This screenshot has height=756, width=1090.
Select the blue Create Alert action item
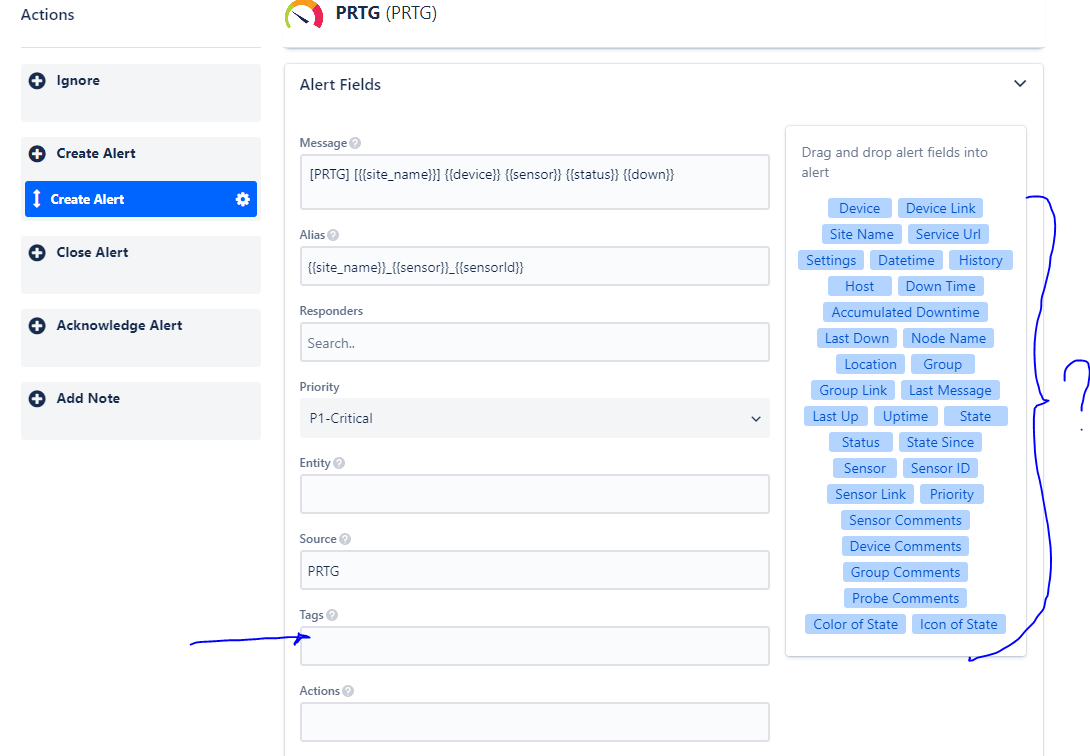click(x=141, y=199)
